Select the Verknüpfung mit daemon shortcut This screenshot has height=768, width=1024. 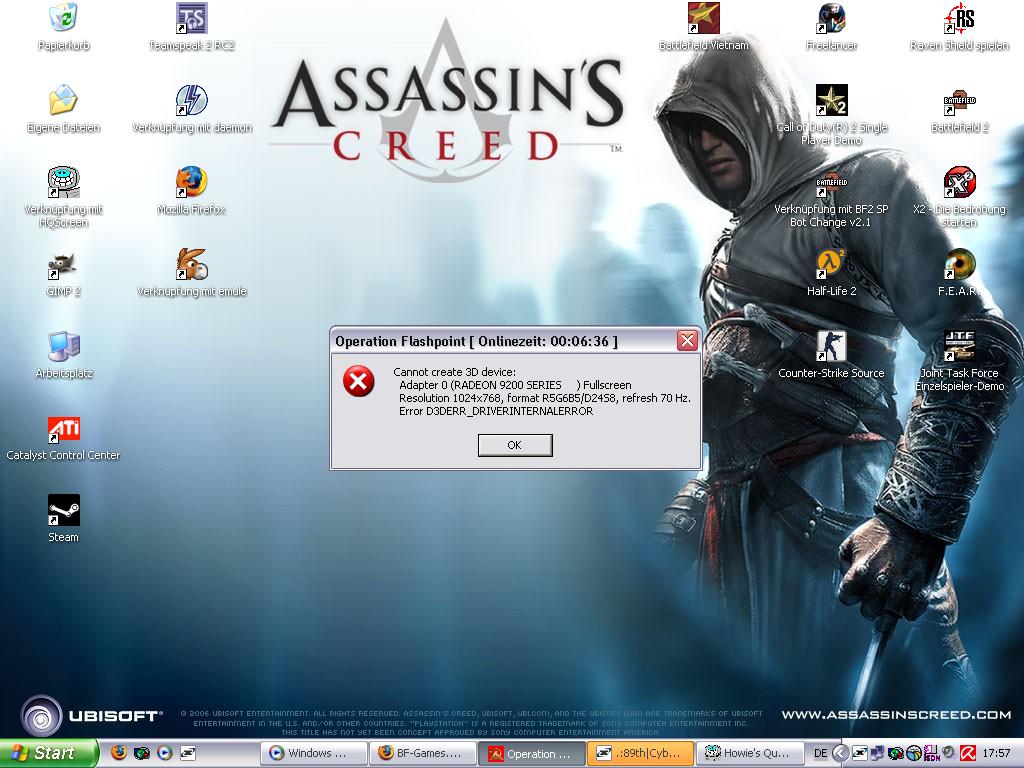[x=191, y=108]
